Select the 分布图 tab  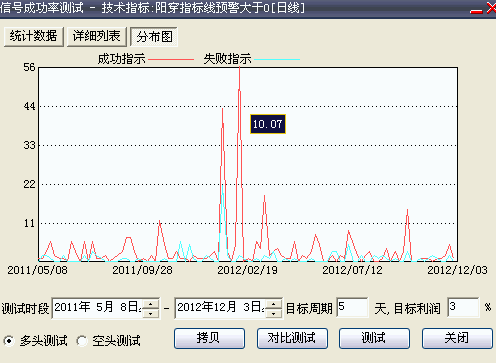click(154, 37)
